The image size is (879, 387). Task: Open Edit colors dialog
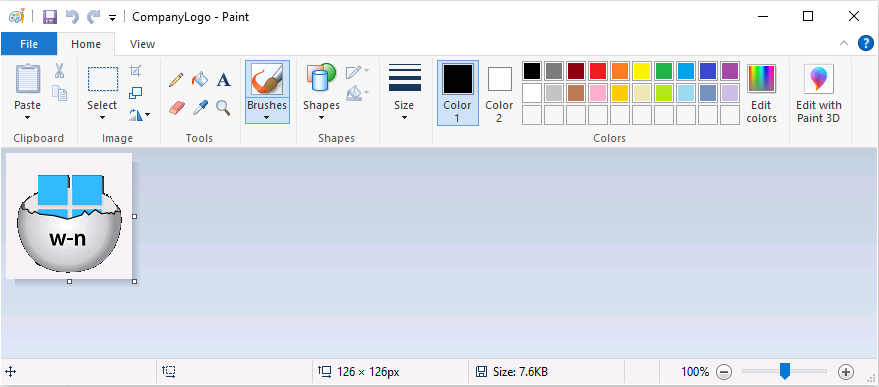[761, 93]
